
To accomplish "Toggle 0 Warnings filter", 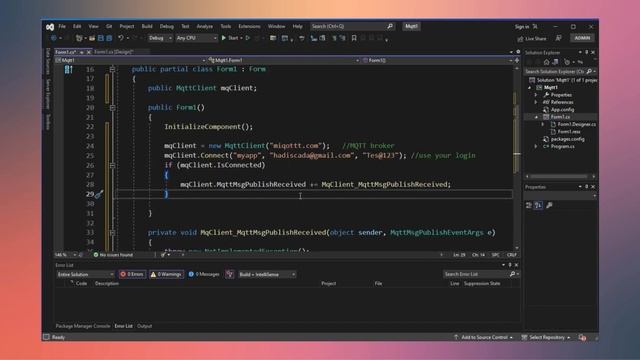I will (166, 274).
